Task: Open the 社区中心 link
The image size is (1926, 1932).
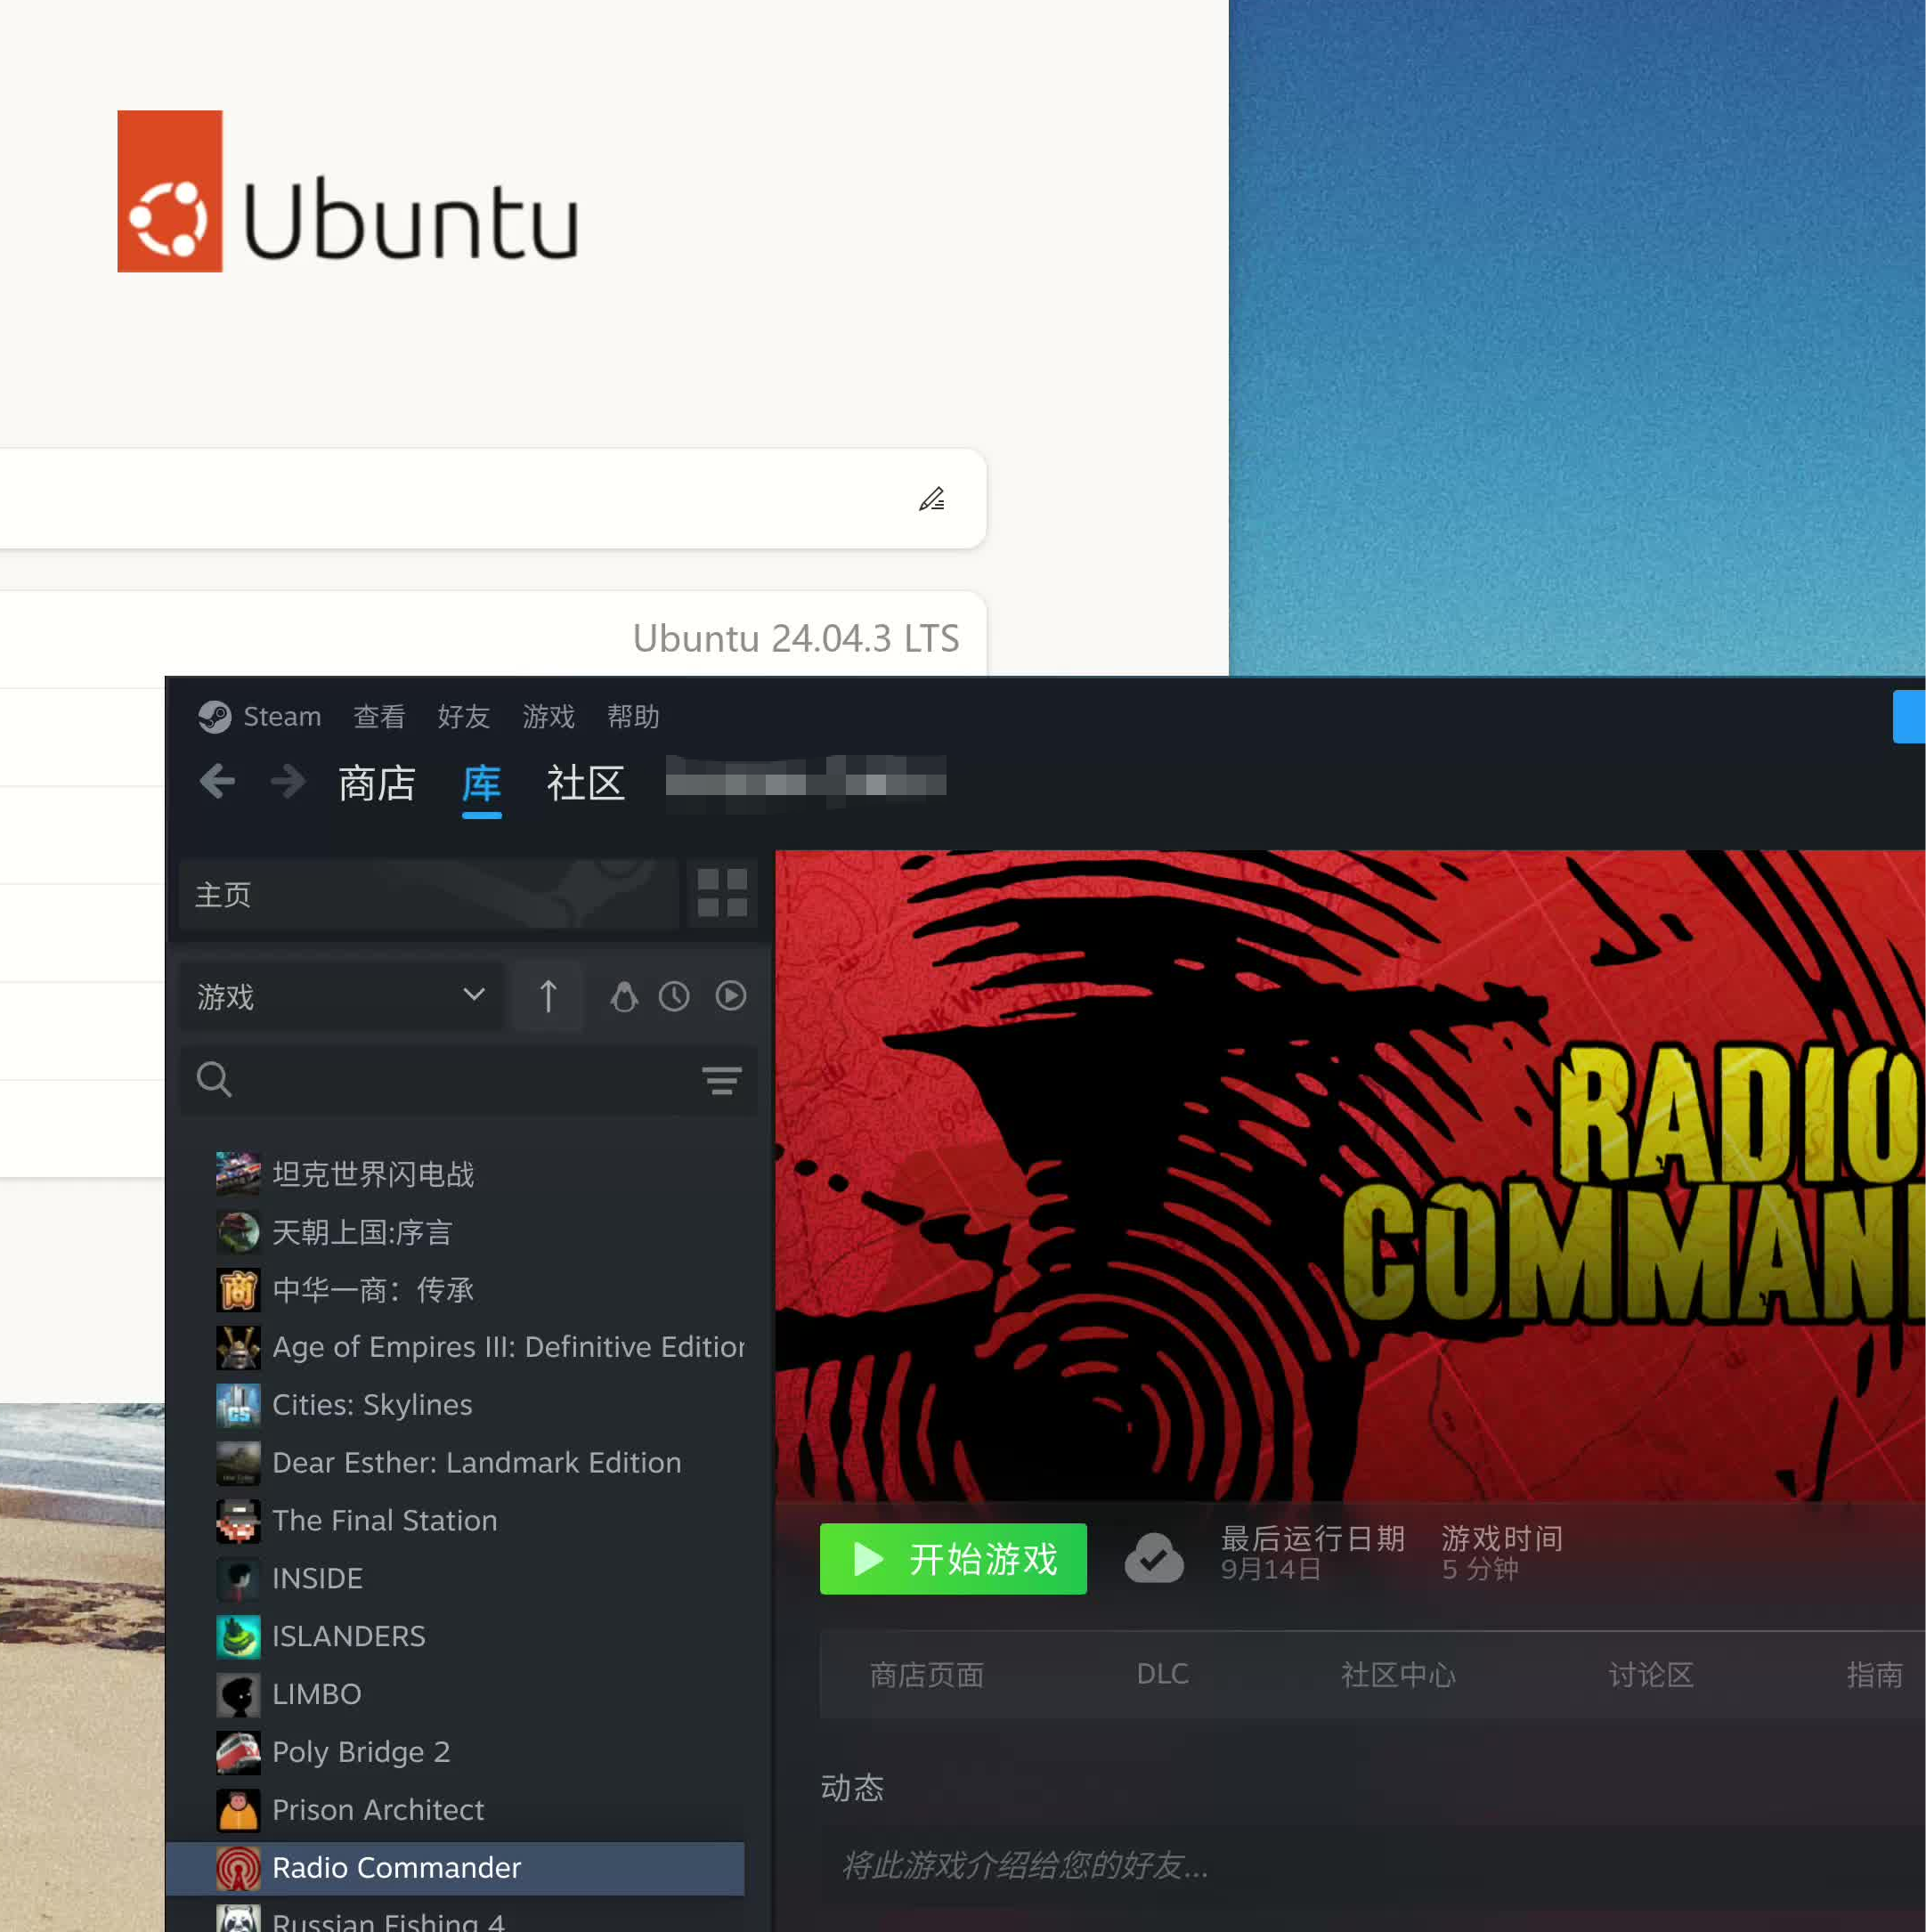Action: click(1398, 1674)
